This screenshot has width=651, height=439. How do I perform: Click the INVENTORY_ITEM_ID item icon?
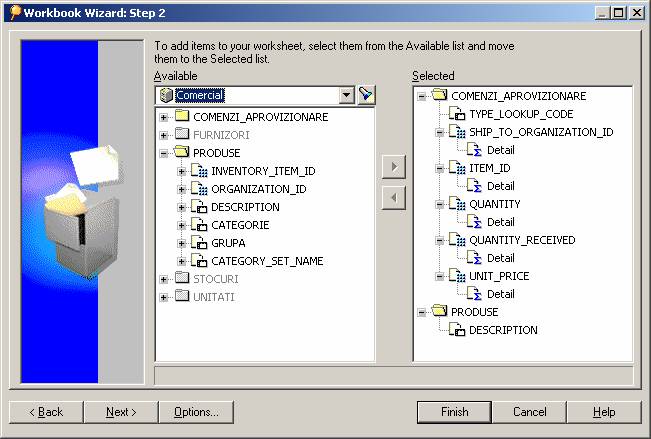click(199, 171)
